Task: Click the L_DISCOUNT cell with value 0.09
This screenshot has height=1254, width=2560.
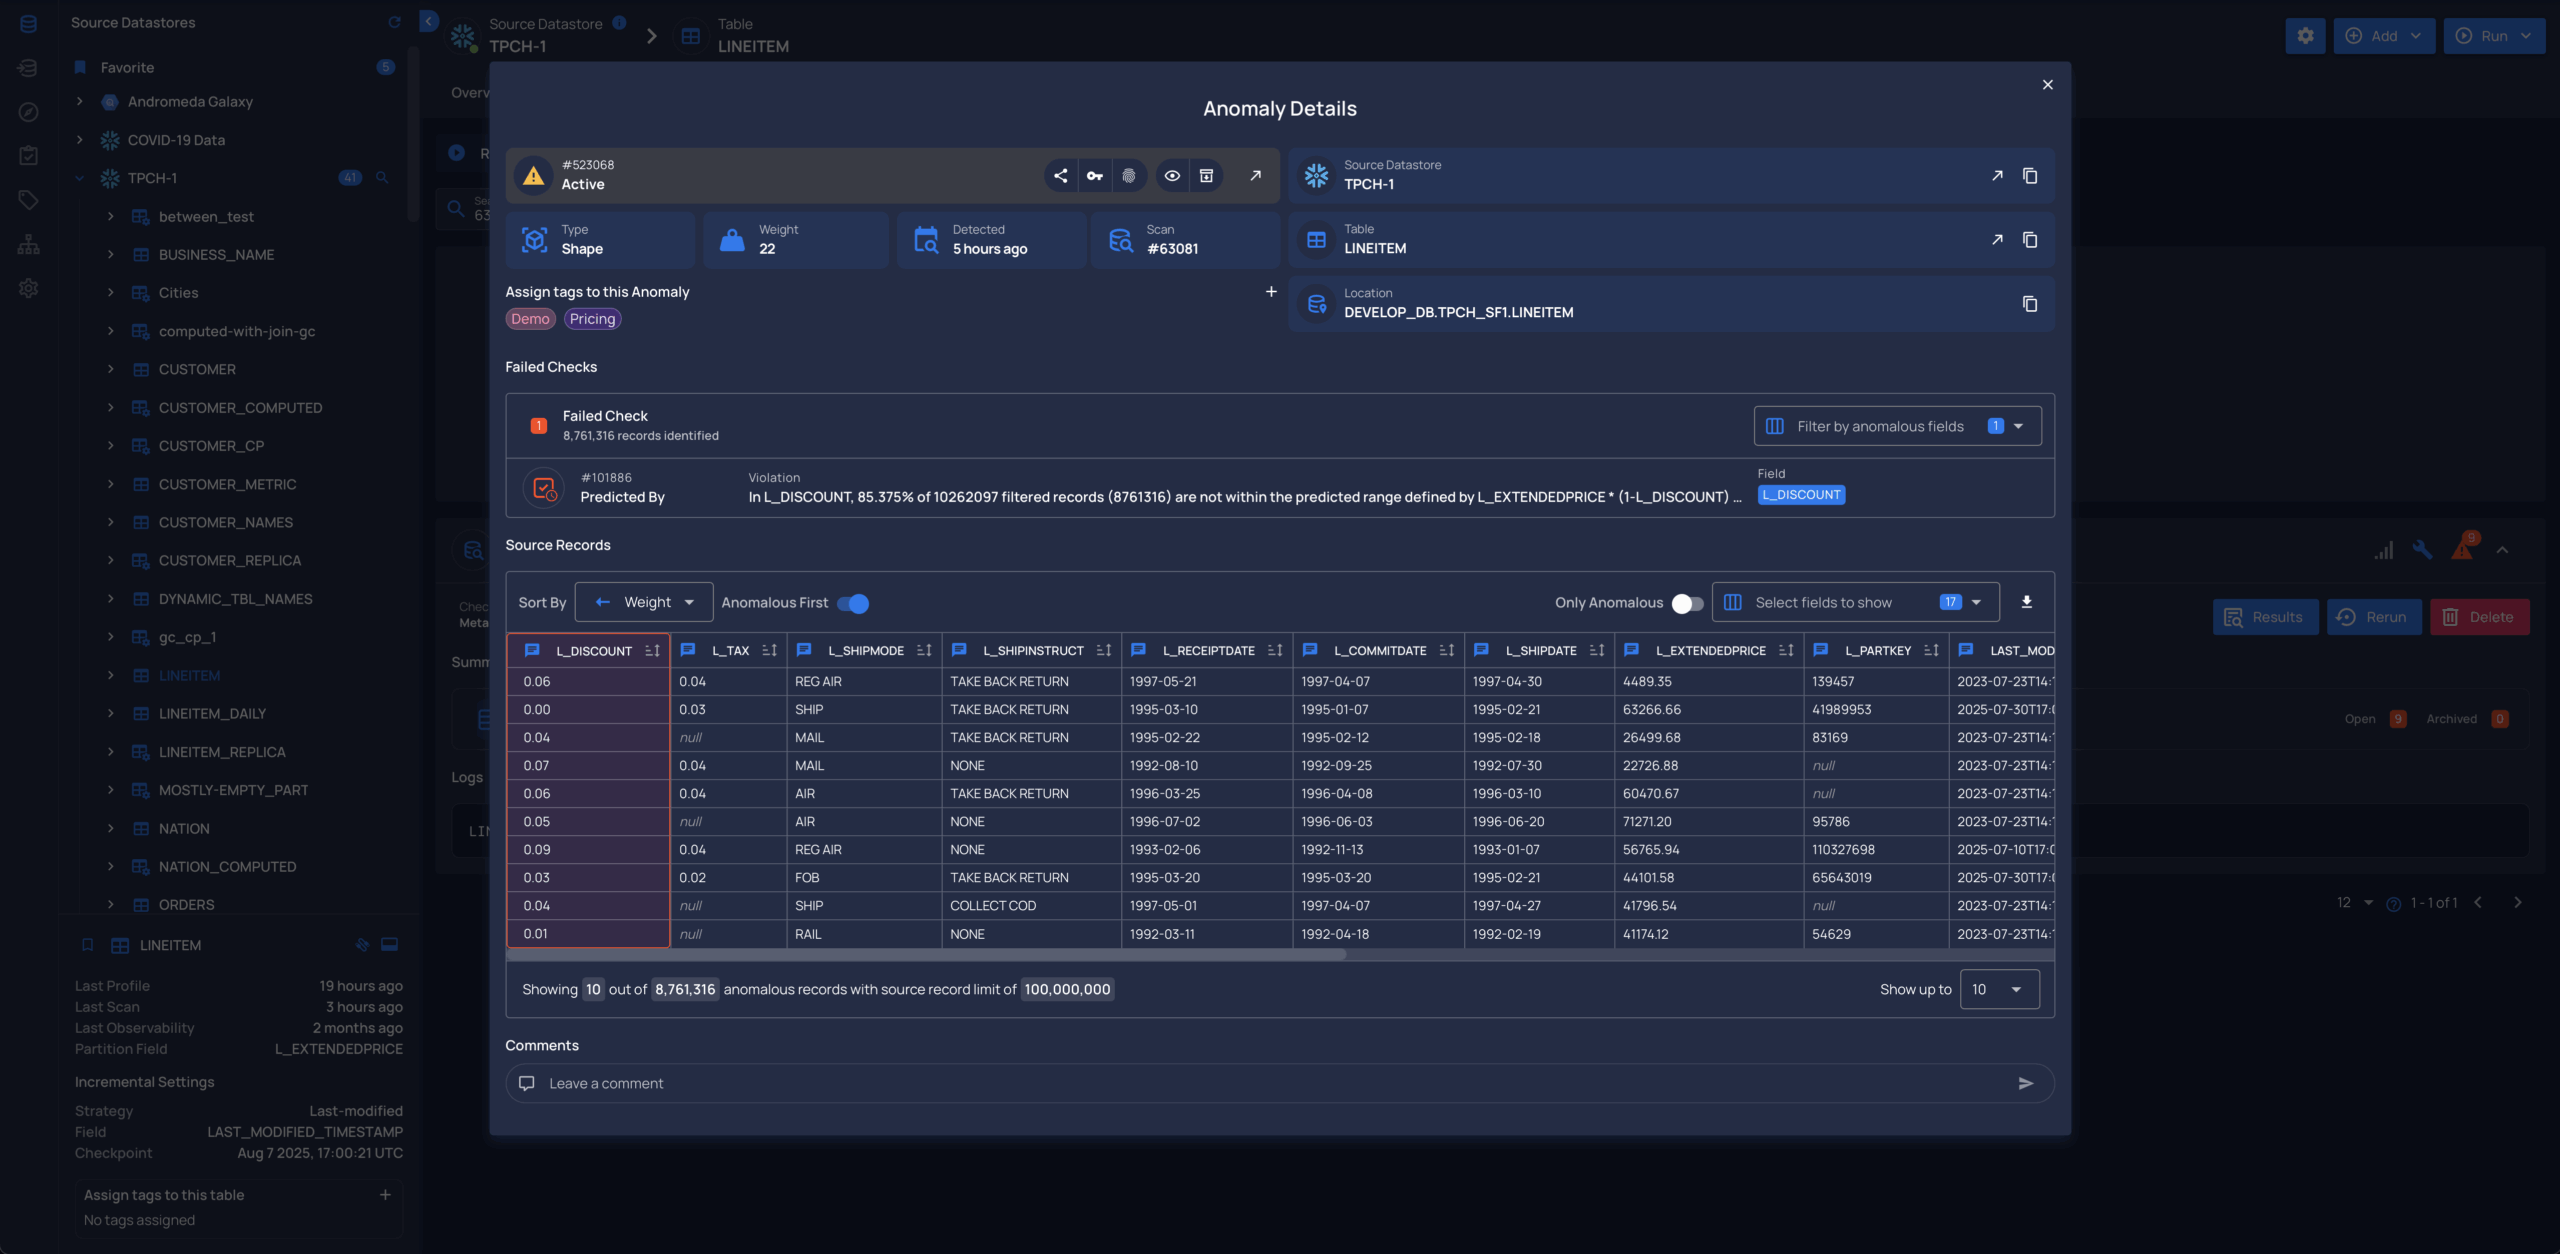Action: click(588, 849)
